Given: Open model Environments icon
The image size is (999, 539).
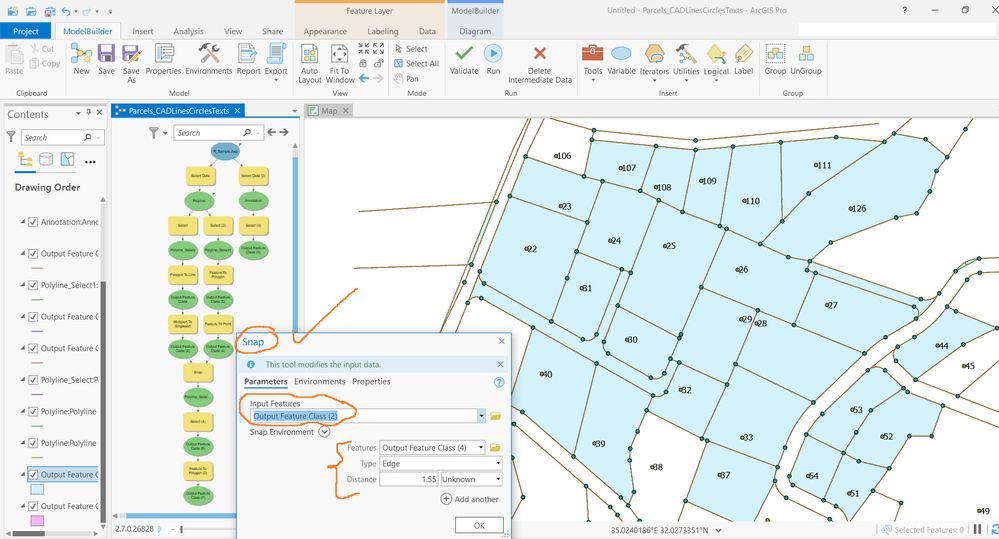Looking at the screenshot, I should (208, 54).
